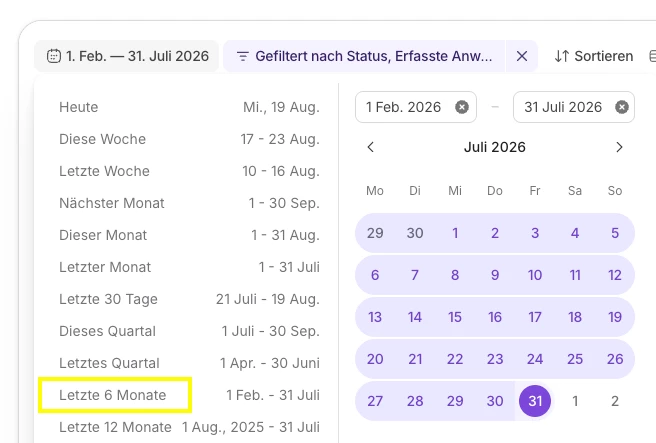Viewport: 656px width, 443px height.
Task: Click the Juli 2026 month header
Action: tap(495, 147)
